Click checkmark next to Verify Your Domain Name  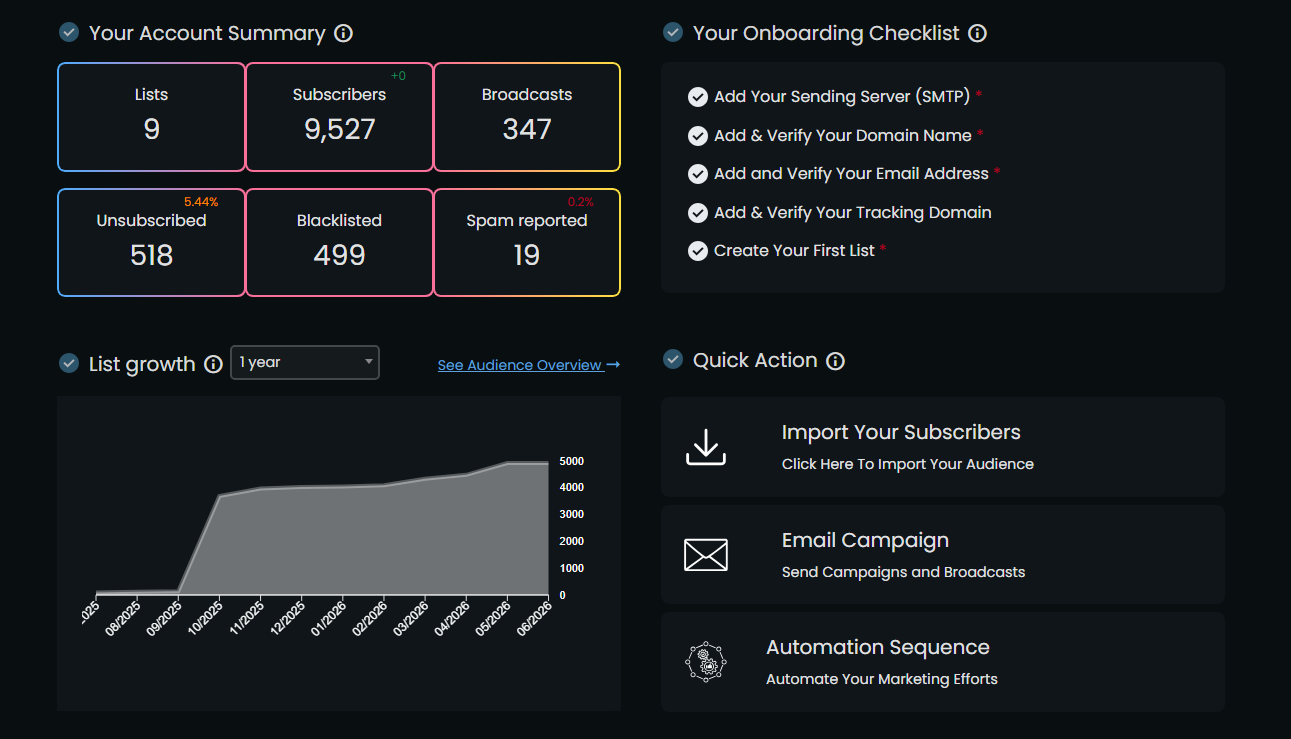click(698, 135)
